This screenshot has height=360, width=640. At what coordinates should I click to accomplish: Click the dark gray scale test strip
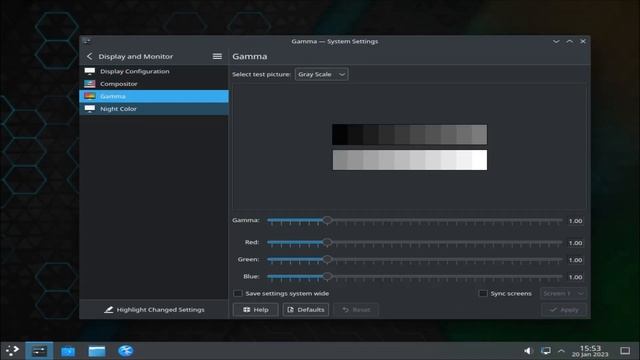click(409, 135)
